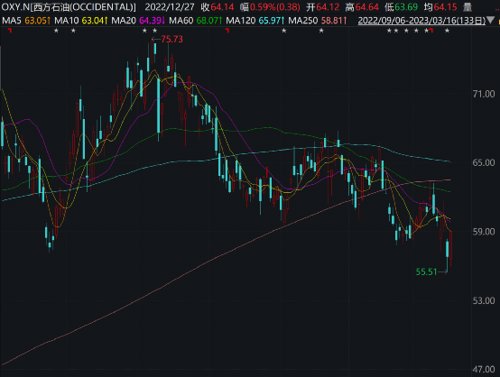Click the 55.51 low price arrow label
This screenshot has width=500, height=377.
click(x=430, y=272)
